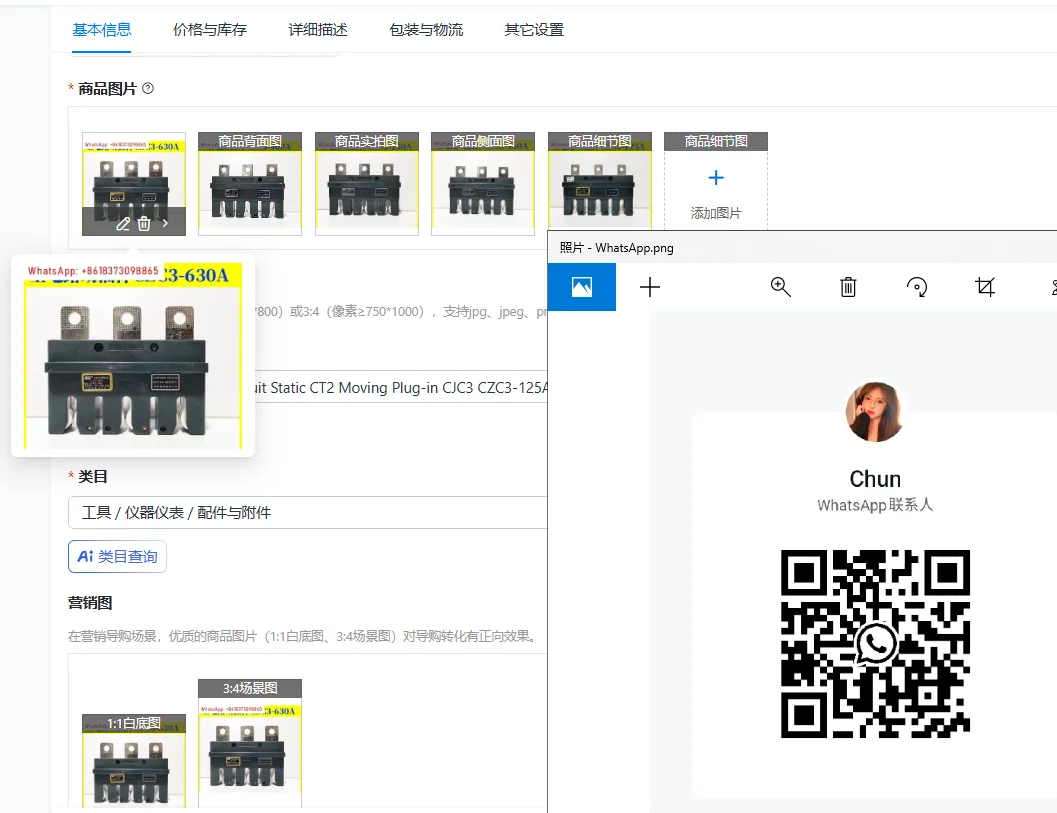The height and width of the screenshot is (813, 1057).
Task: Delete the first product image thumbnail
Action: click(144, 224)
